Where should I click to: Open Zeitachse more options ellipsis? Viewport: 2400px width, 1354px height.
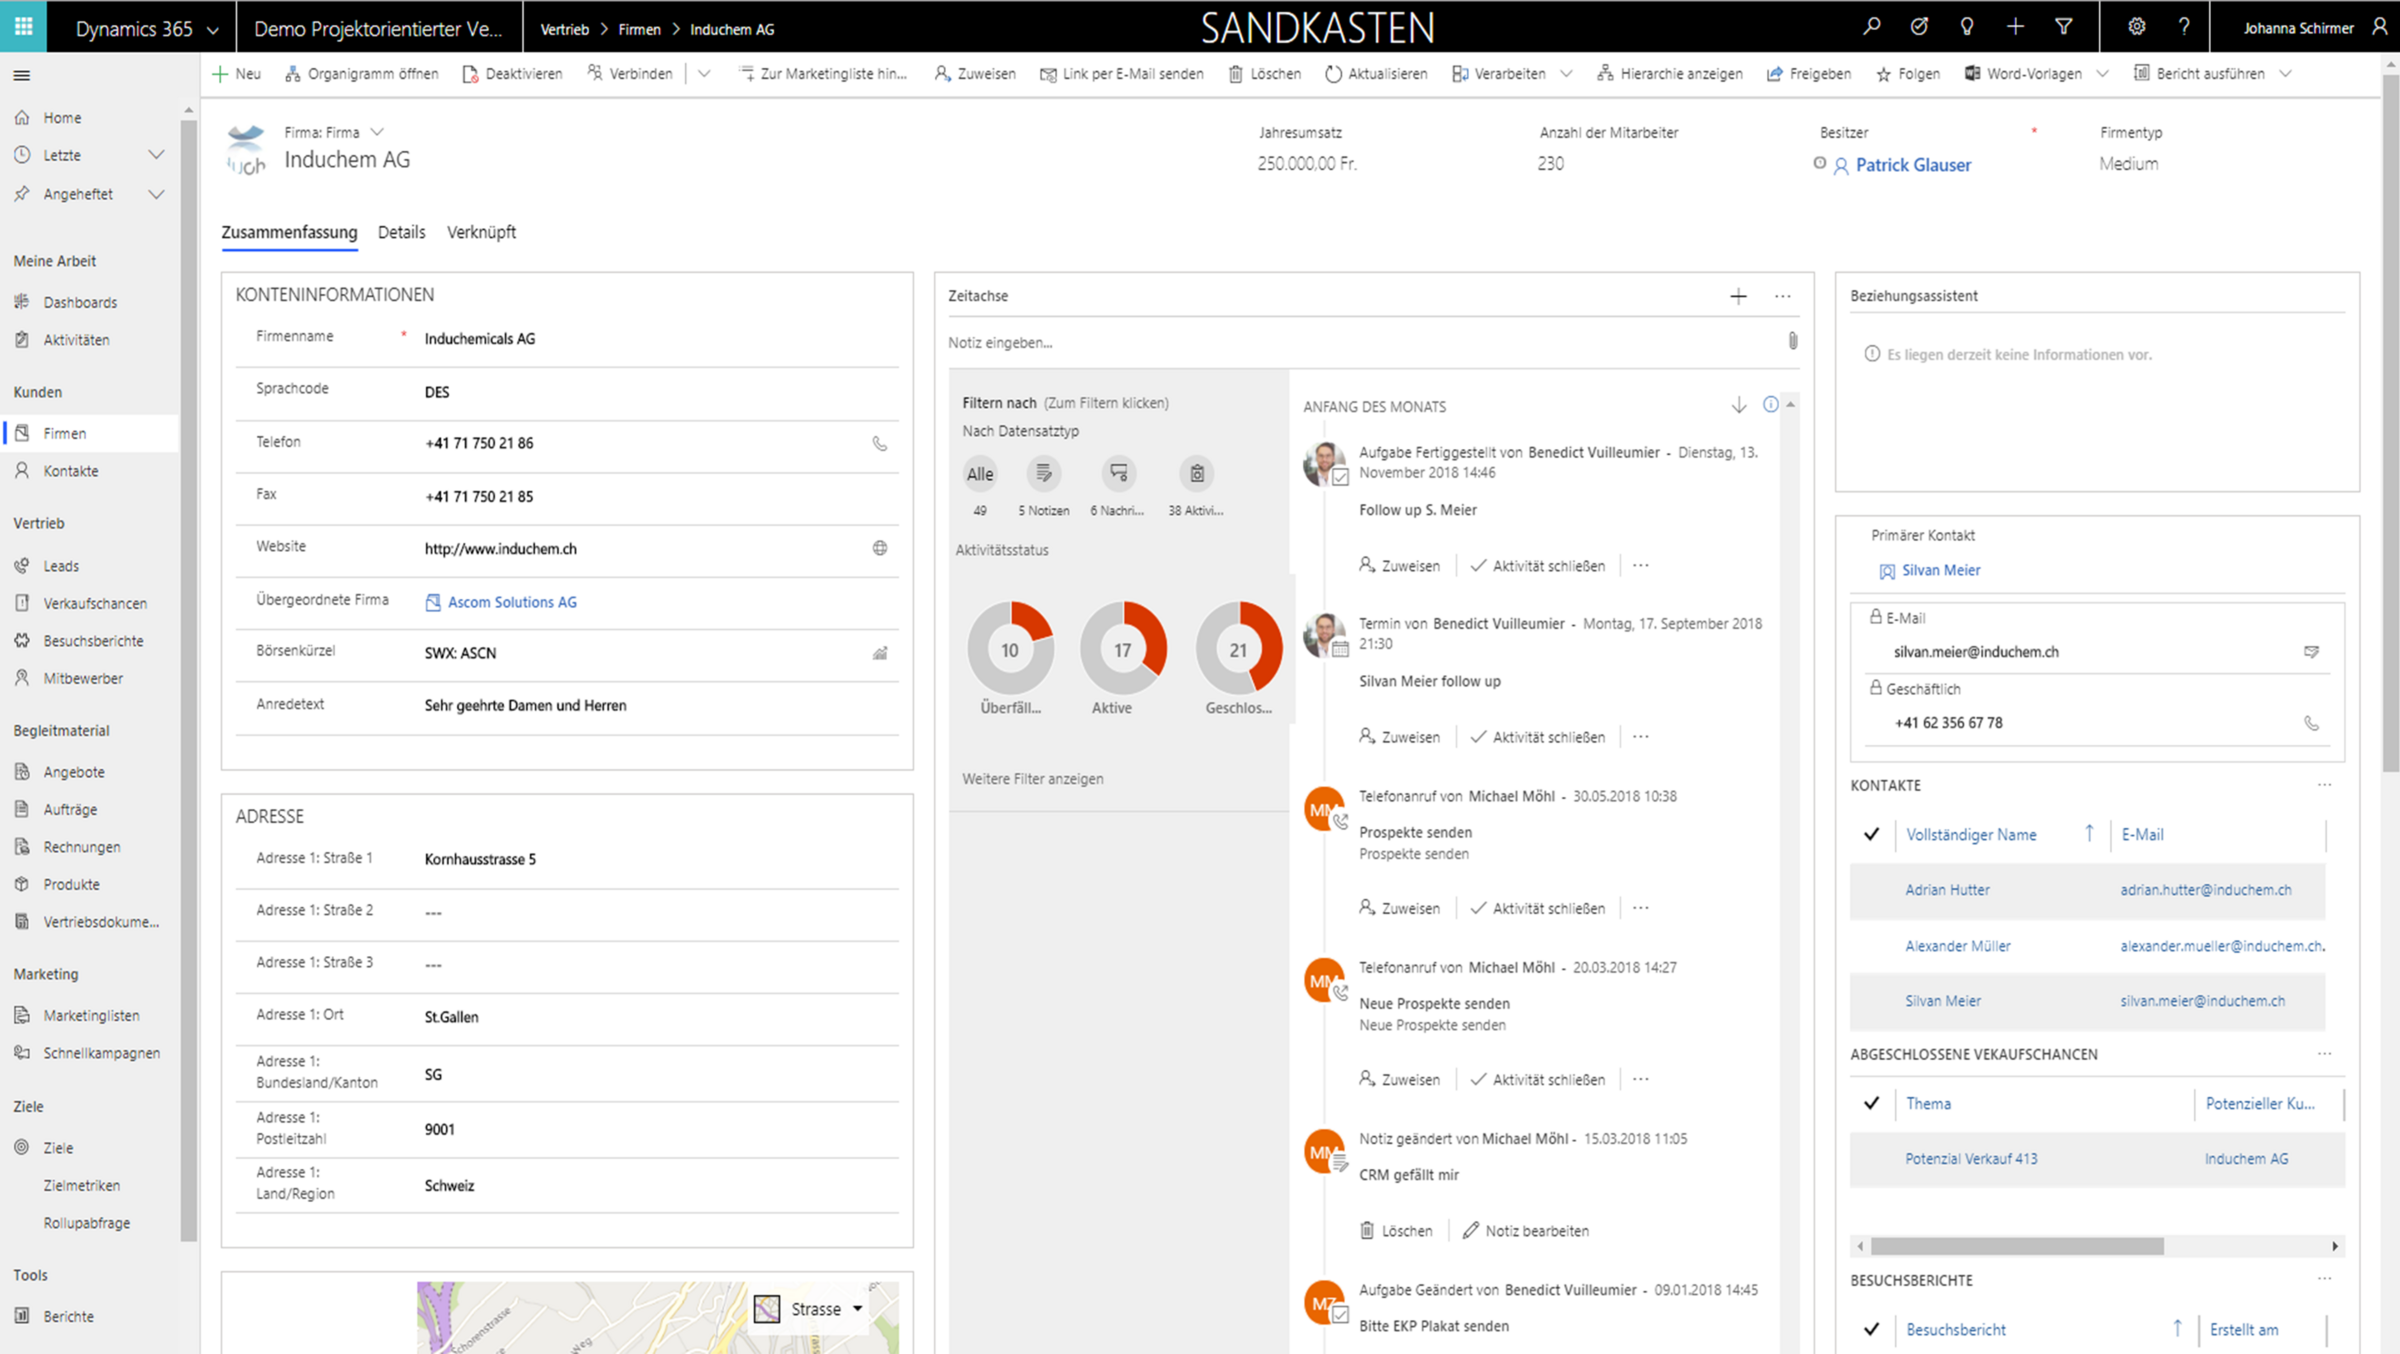click(x=1783, y=296)
